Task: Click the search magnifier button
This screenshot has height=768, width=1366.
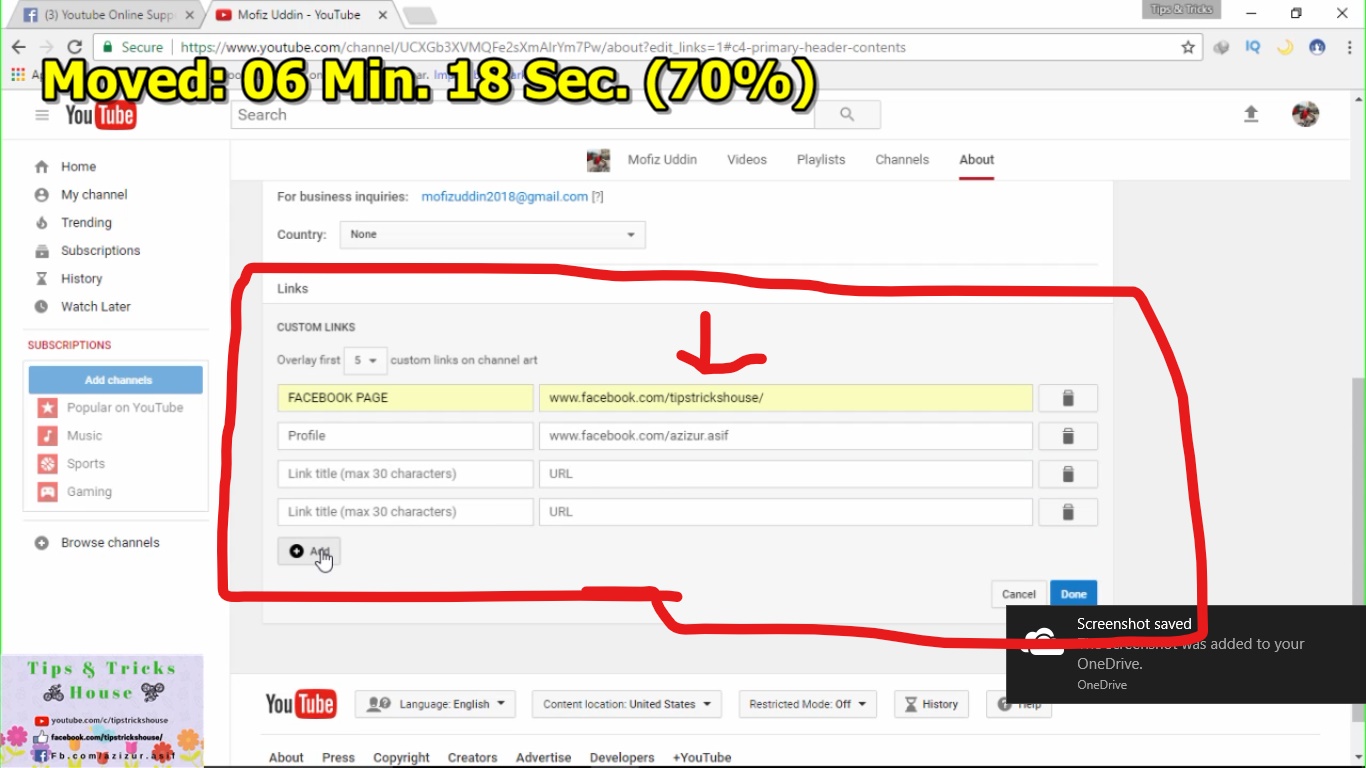Action: (x=847, y=115)
